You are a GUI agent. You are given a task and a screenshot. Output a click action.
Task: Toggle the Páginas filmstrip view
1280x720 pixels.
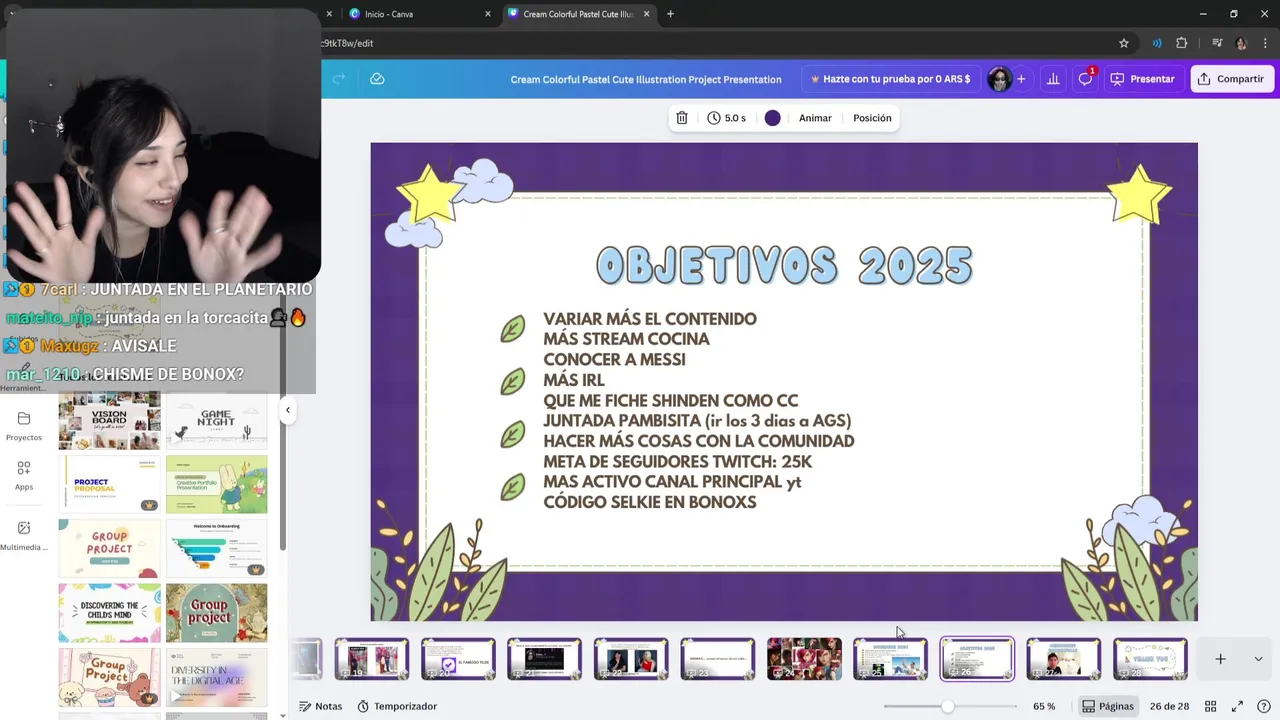[x=1107, y=706]
